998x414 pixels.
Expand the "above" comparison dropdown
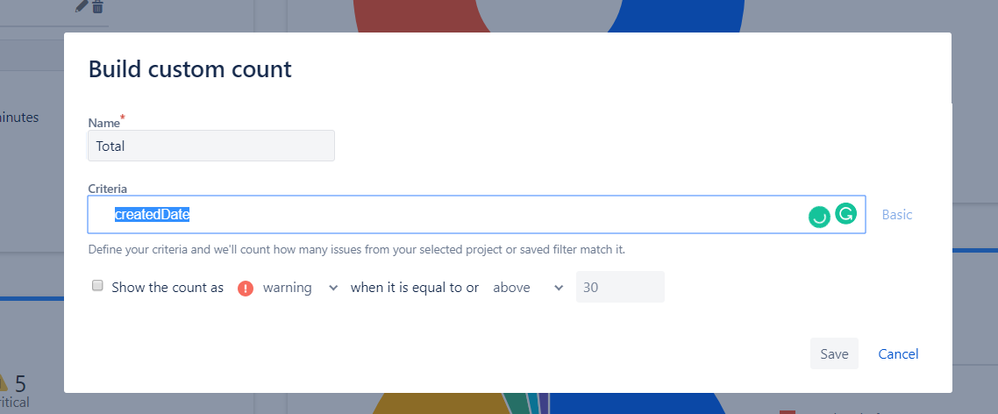(528, 288)
